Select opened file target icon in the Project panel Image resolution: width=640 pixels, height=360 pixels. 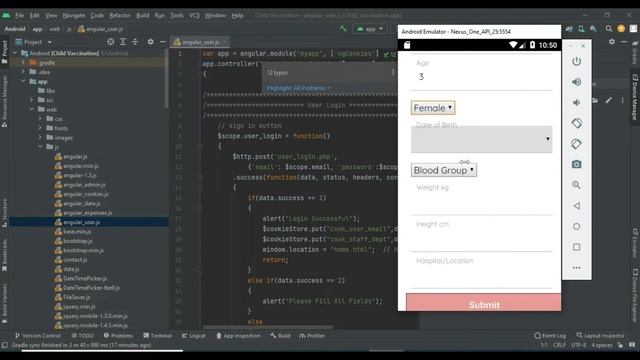111,42
